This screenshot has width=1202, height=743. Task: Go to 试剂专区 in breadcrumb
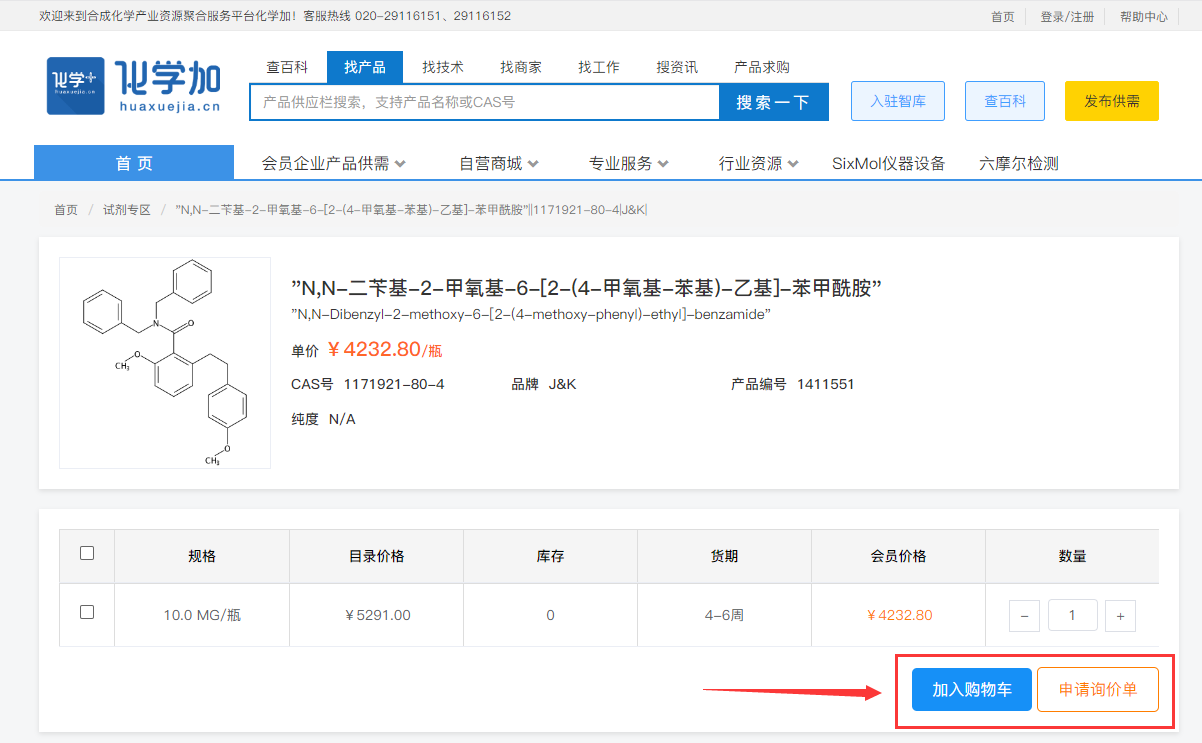click(x=126, y=210)
